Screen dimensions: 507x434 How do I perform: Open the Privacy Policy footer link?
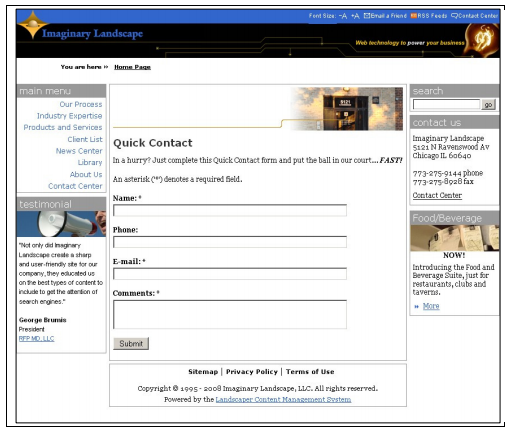(x=252, y=372)
